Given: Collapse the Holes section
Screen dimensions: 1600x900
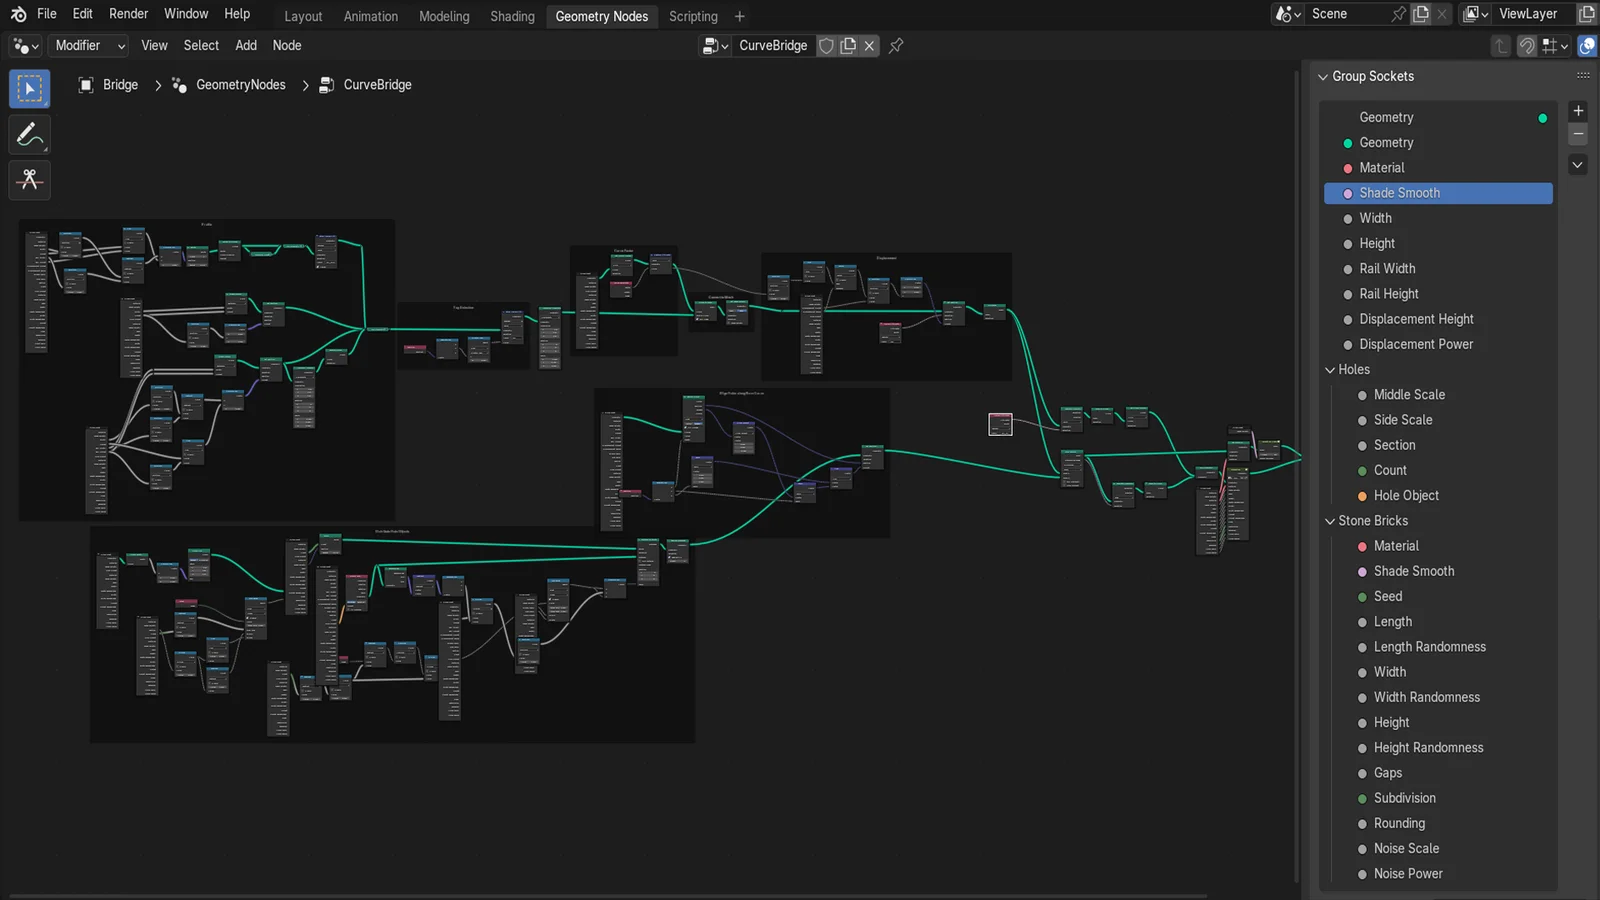Looking at the screenshot, I should pyautogui.click(x=1330, y=369).
